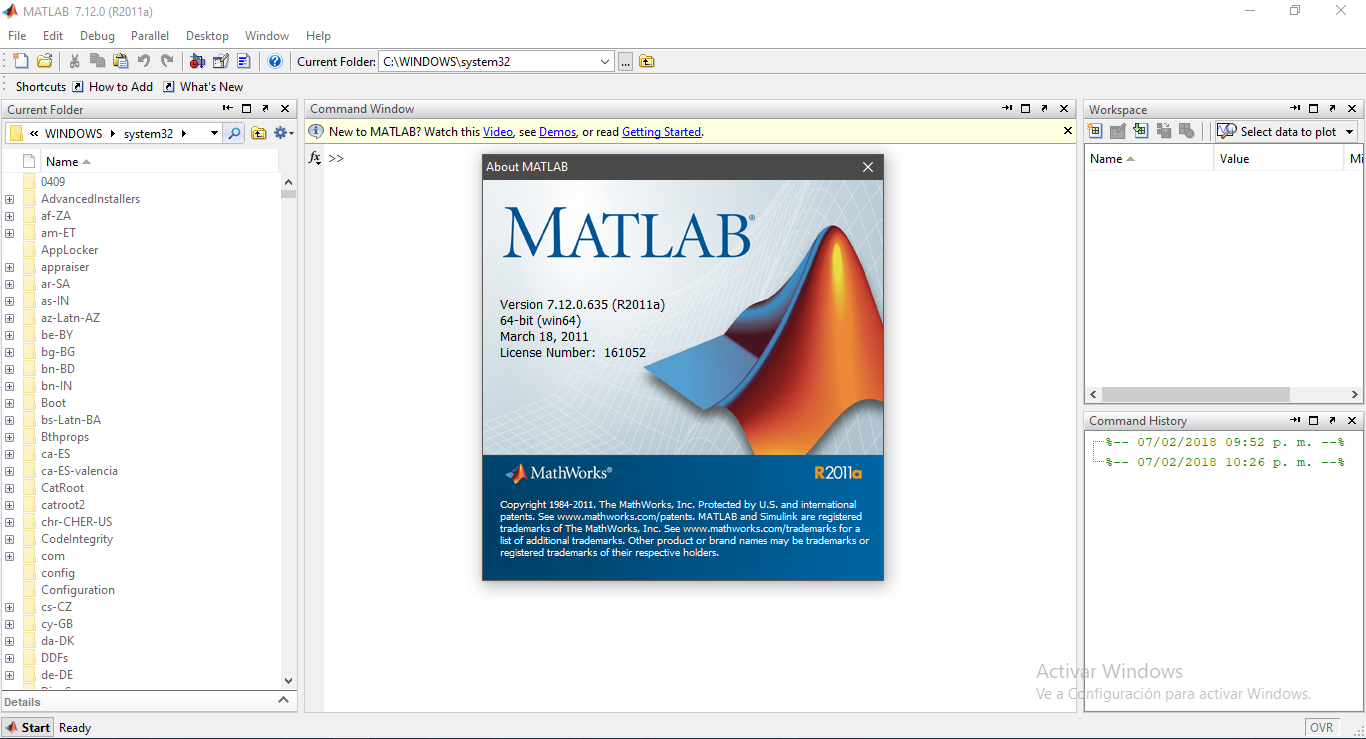
Task: Collapse the Details section at the bottom
Action: point(281,700)
